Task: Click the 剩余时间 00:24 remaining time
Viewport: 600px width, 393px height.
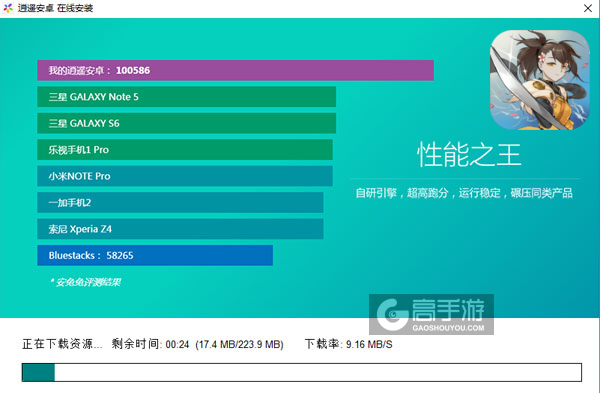Action: click(x=150, y=344)
